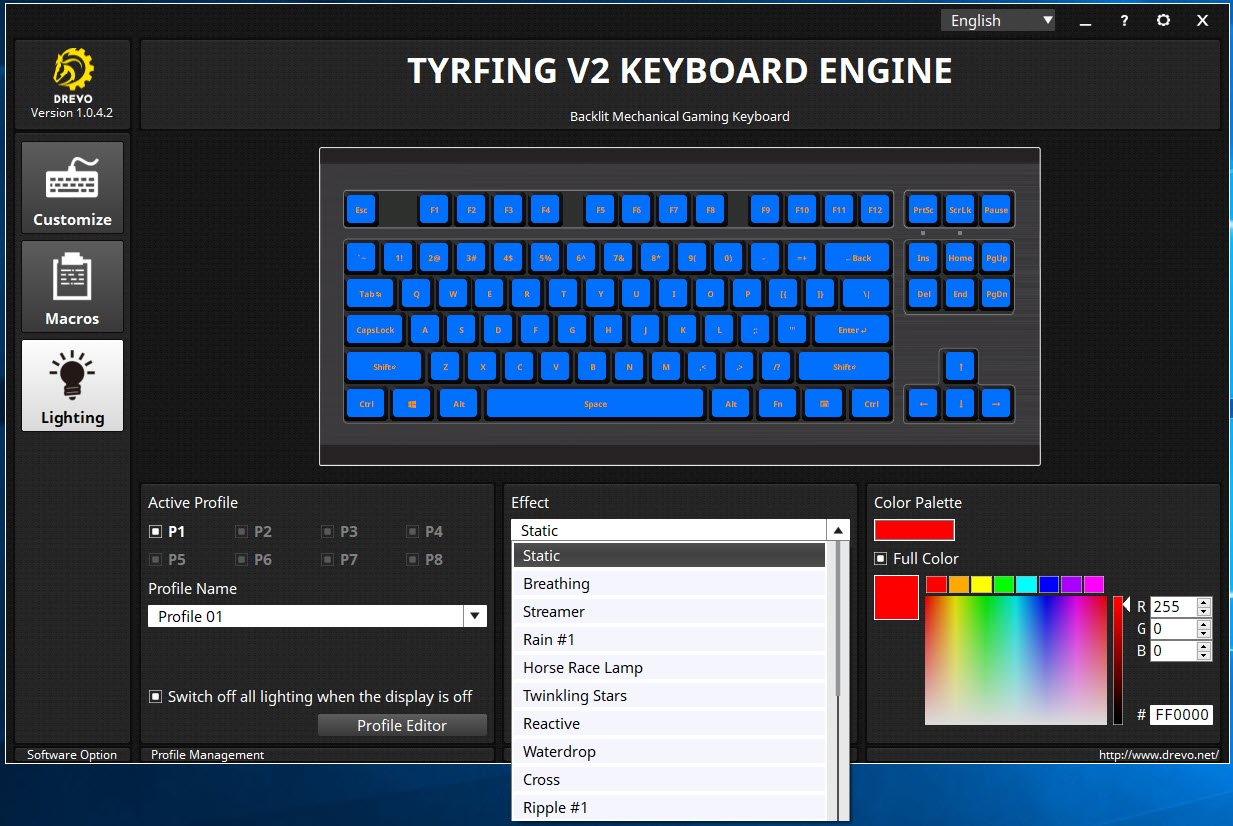The image size is (1233, 826).
Task: Select the down arrow key
Action: pyautogui.click(x=960, y=404)
